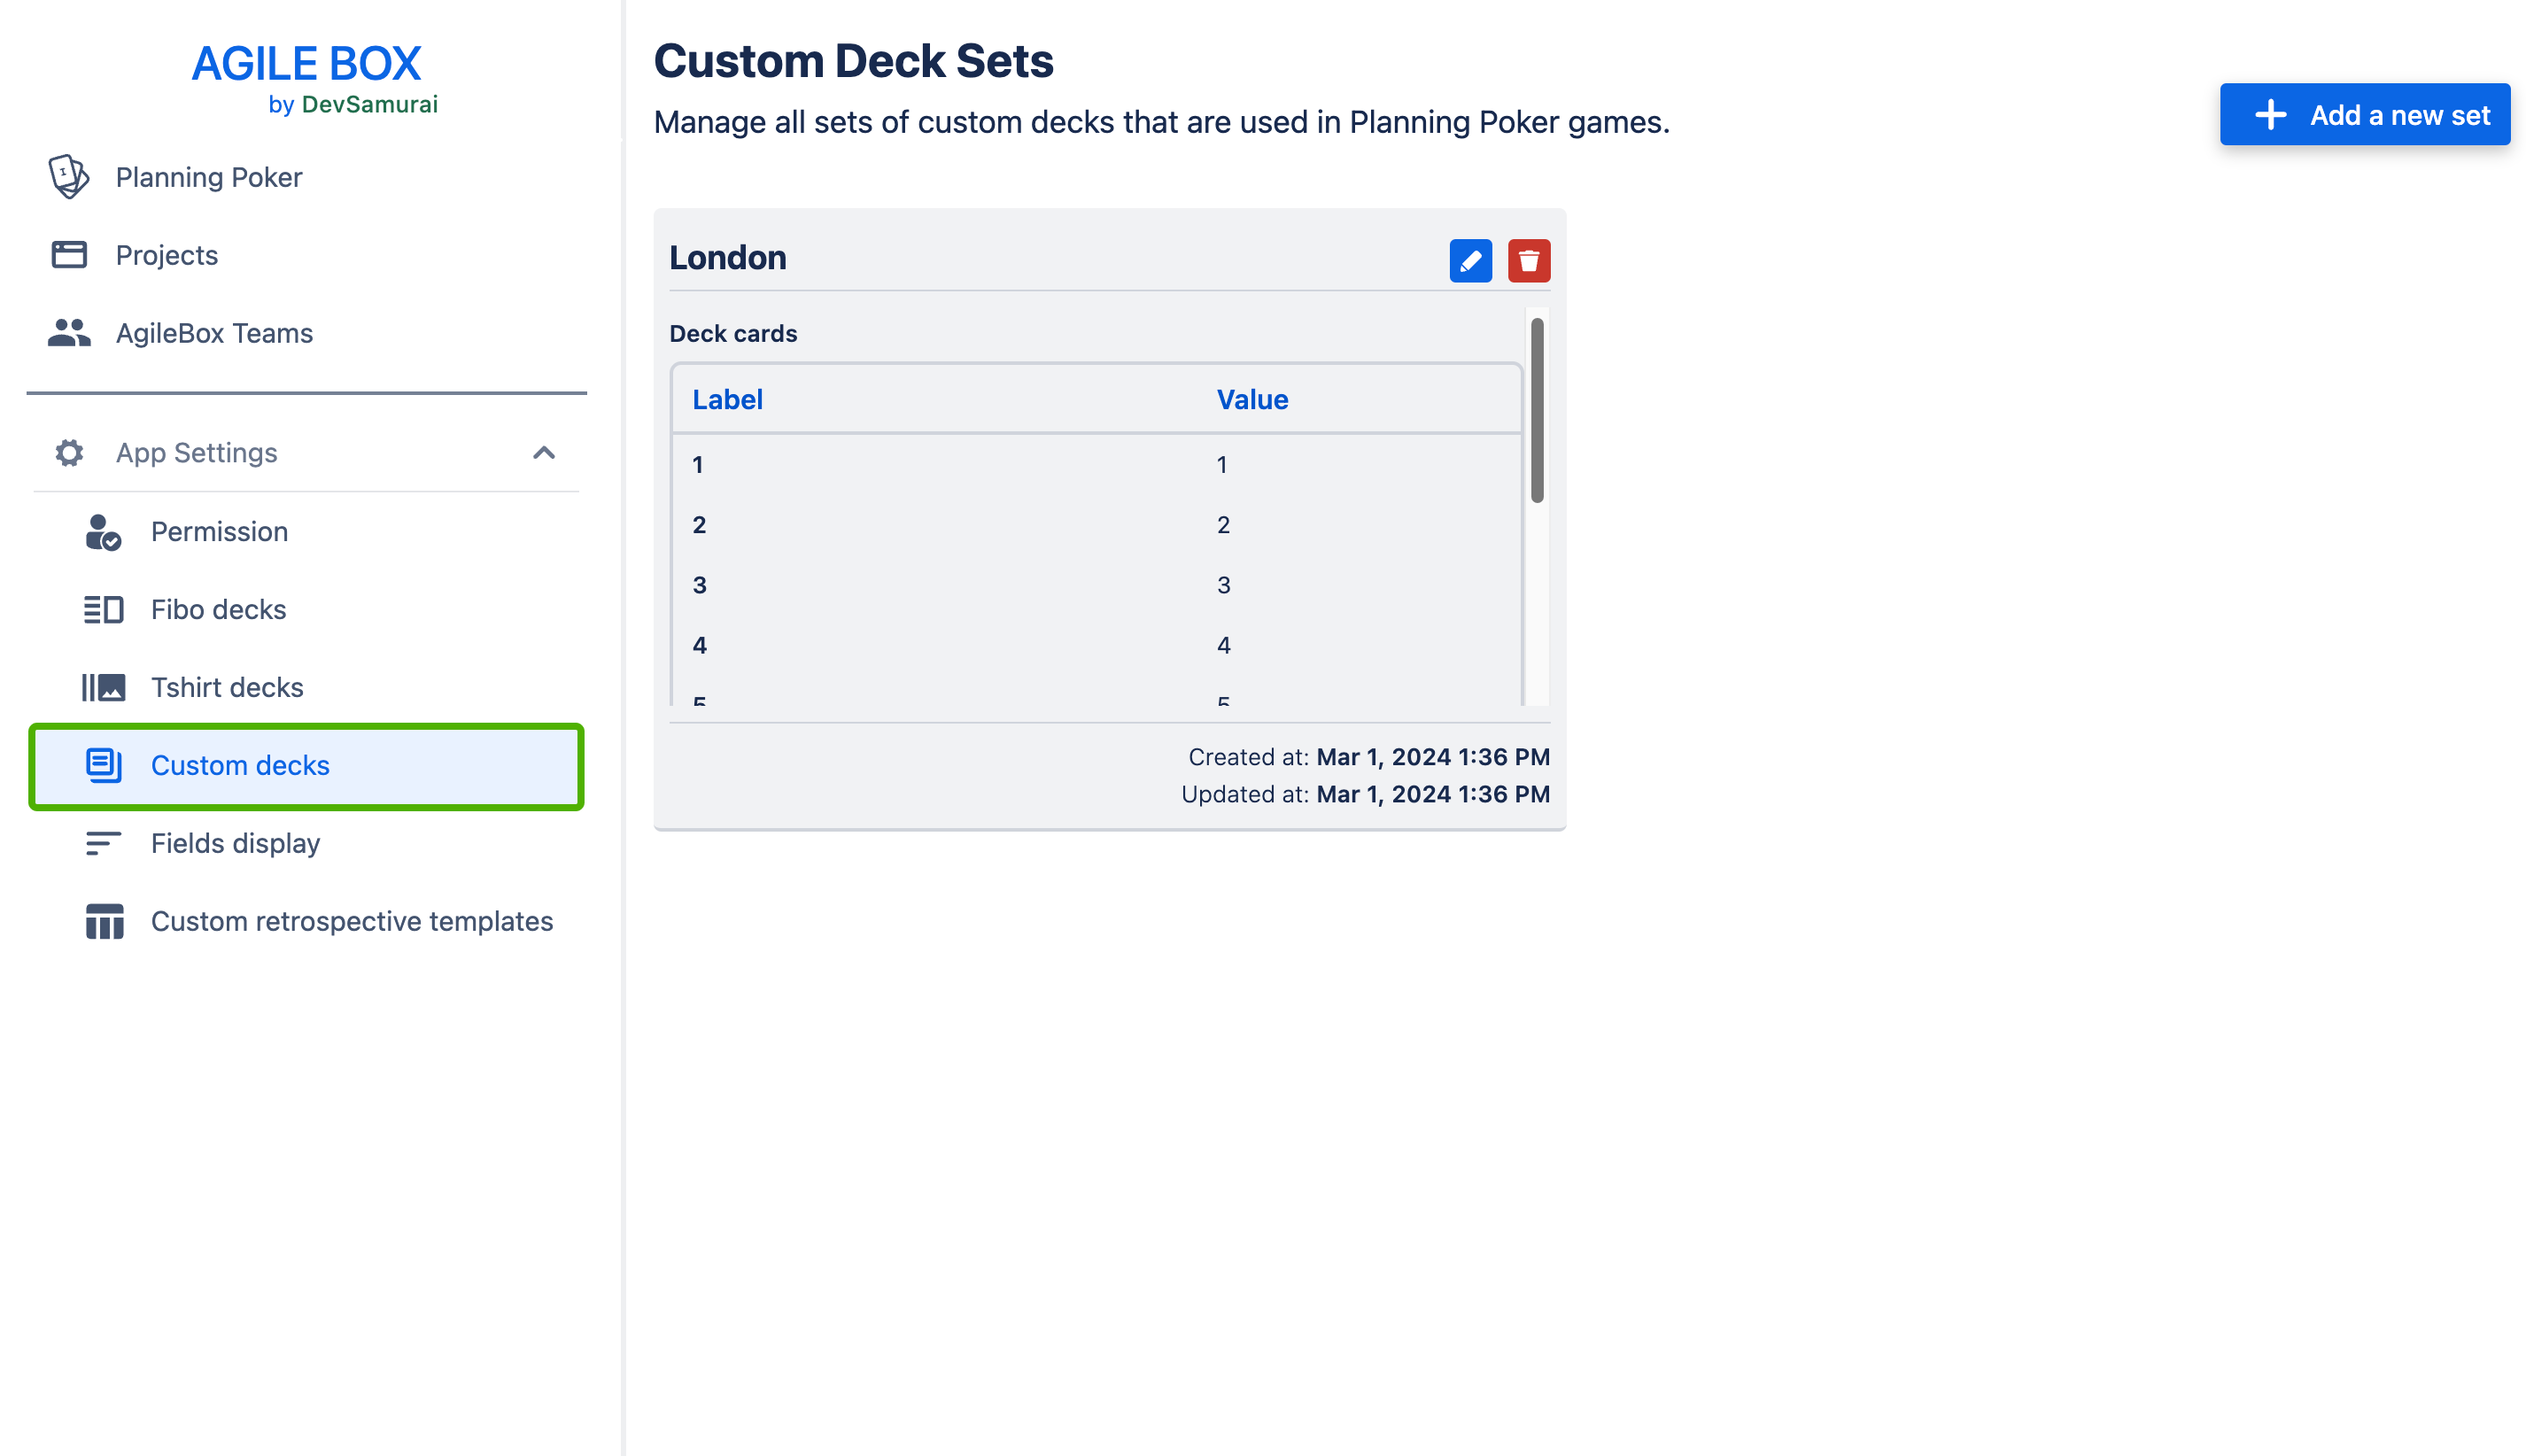
Task: Click Add a new set button
Action: pos(2364,115)
